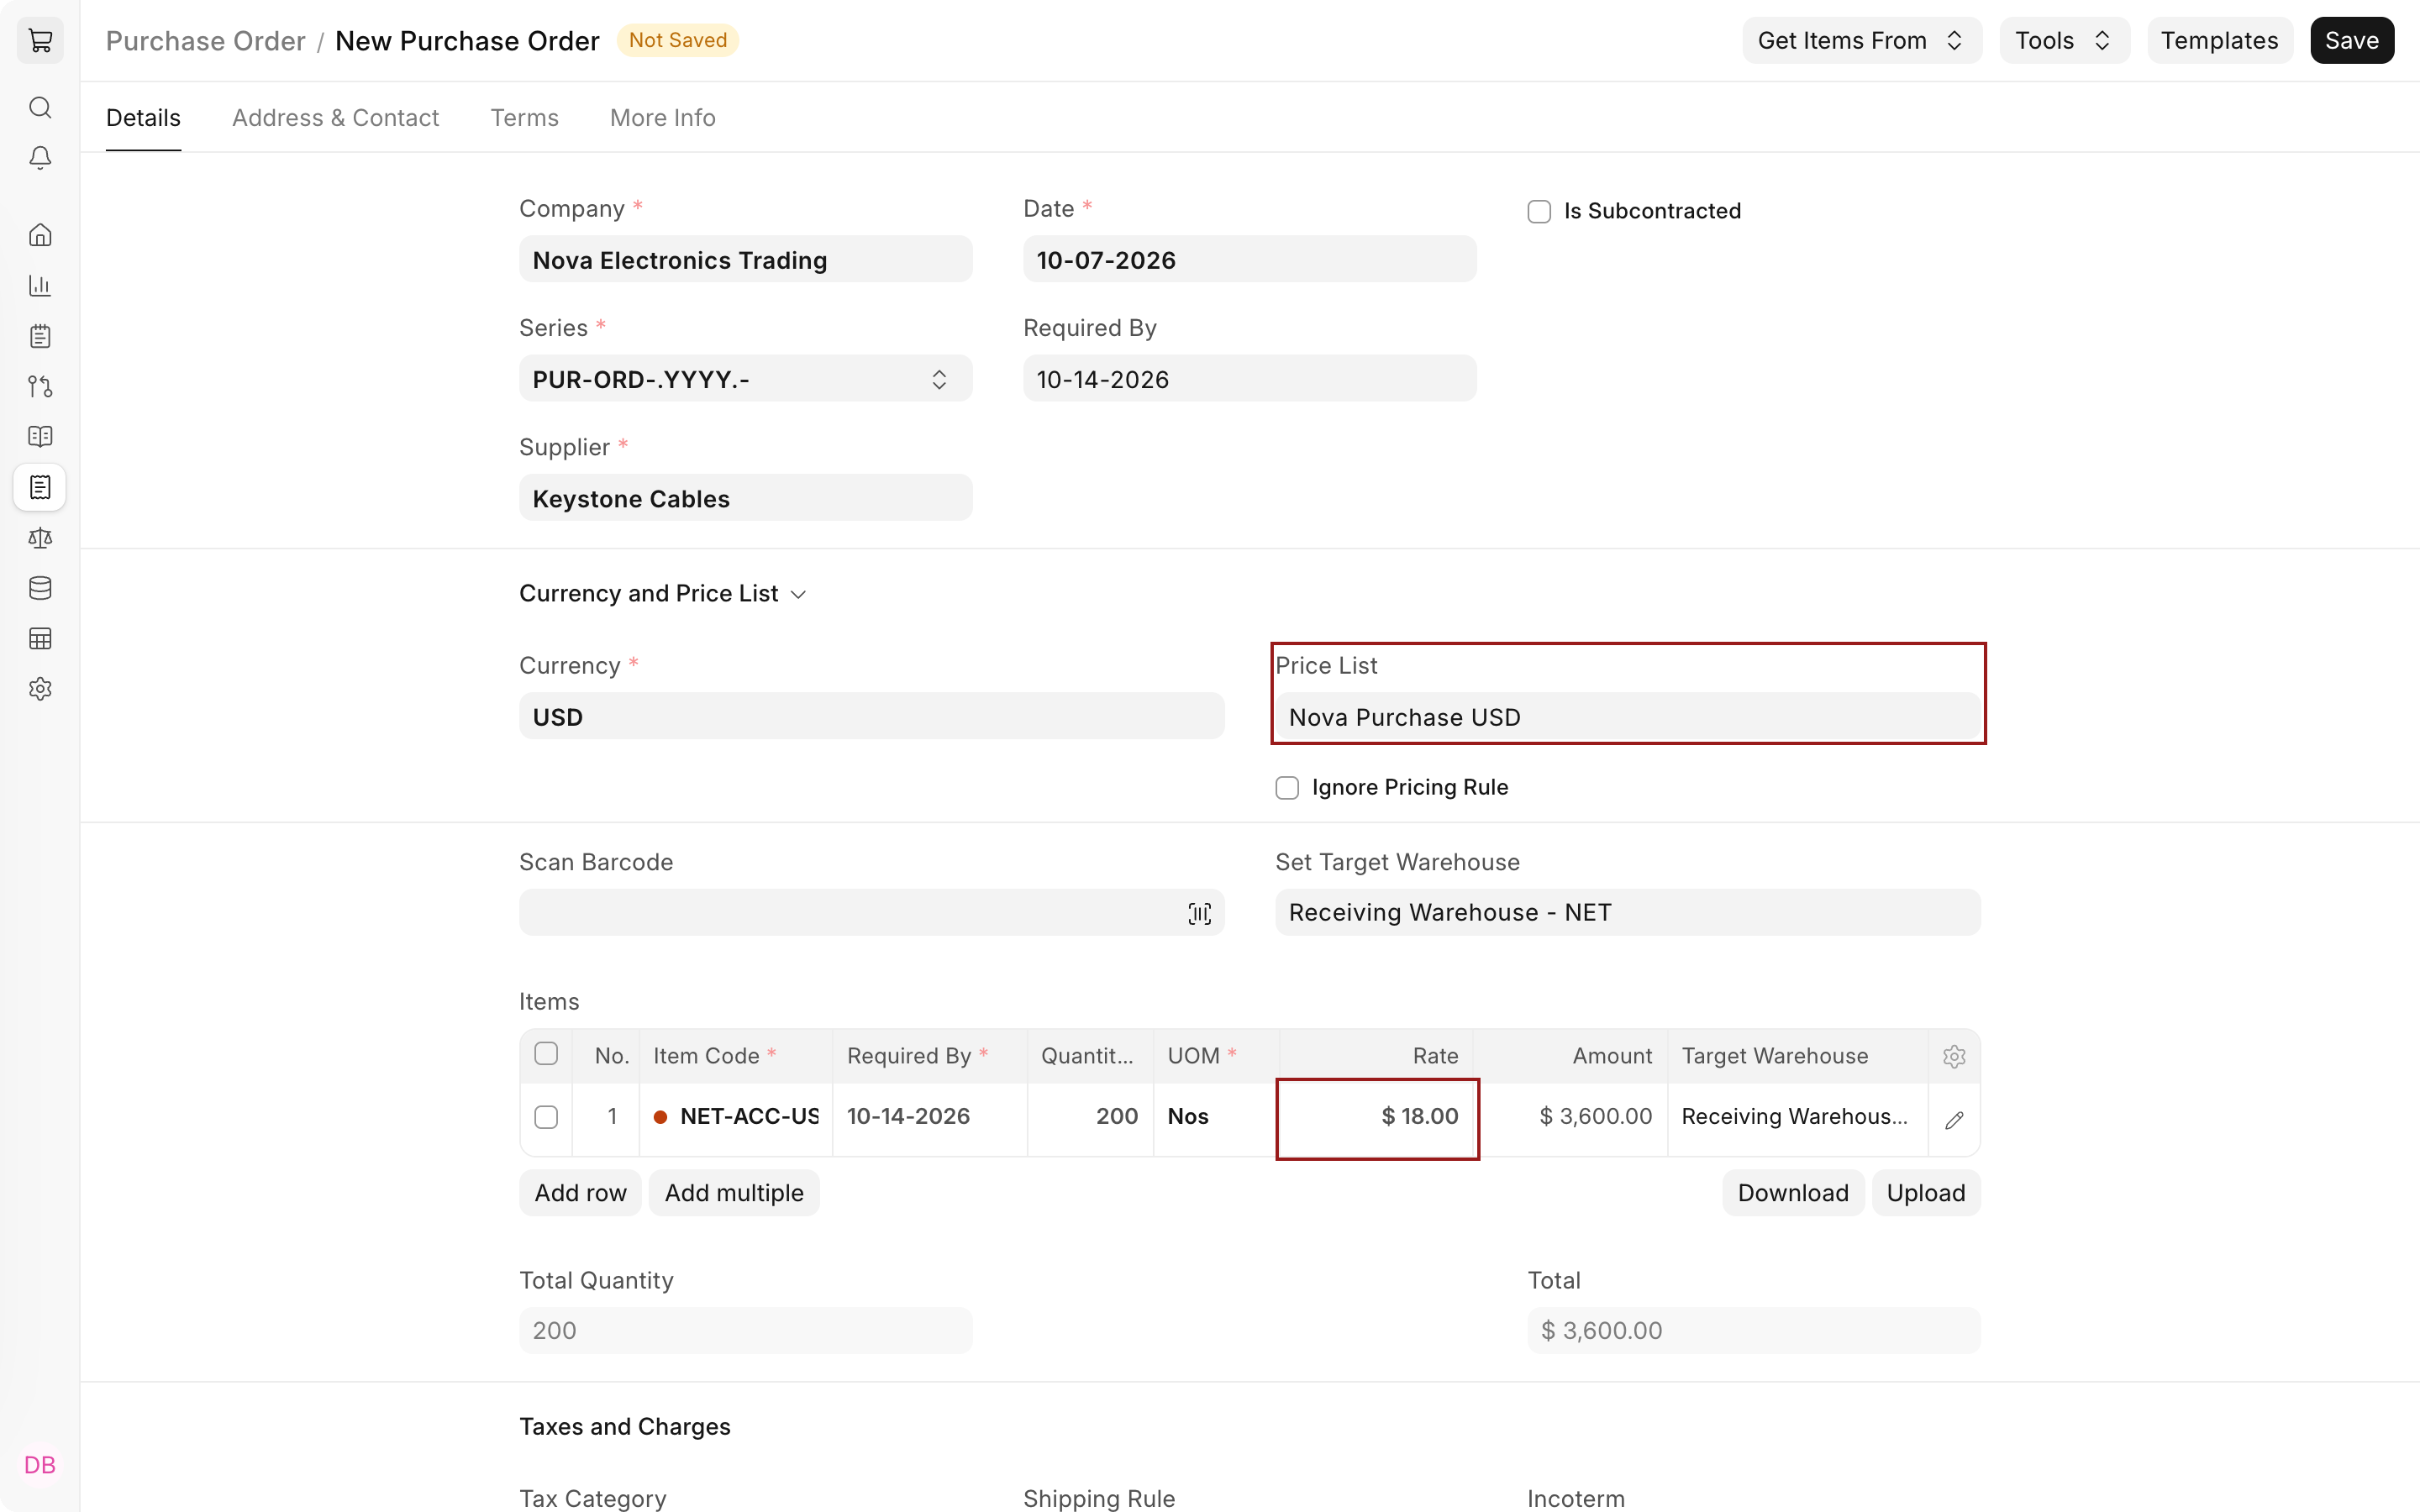This screenshot has height=1512, width=2420.
Task: Download the items table
Action: pos(1792,1193)
